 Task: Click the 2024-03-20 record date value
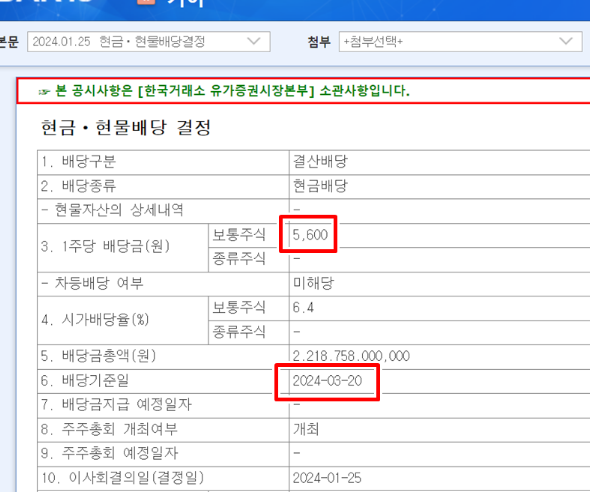click(x=327, y=381)
